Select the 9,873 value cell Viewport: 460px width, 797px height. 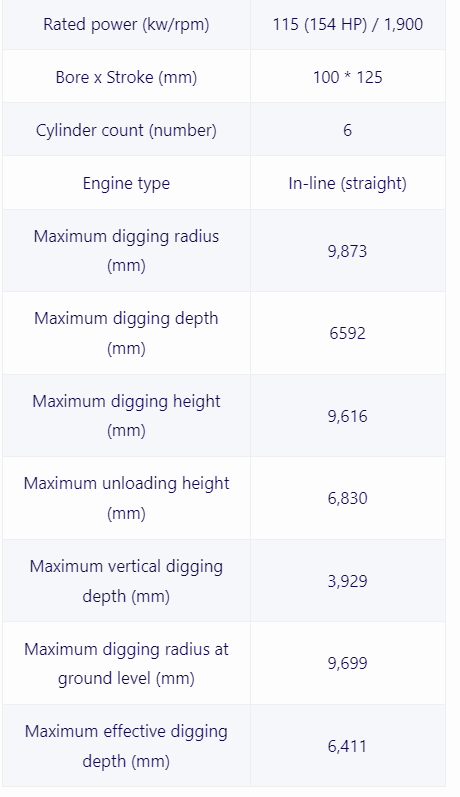[x=348, y=251]
